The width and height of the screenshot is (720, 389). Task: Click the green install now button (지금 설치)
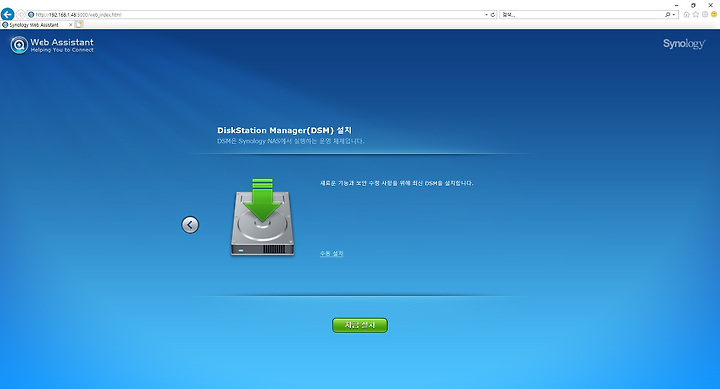pos(360,325)
